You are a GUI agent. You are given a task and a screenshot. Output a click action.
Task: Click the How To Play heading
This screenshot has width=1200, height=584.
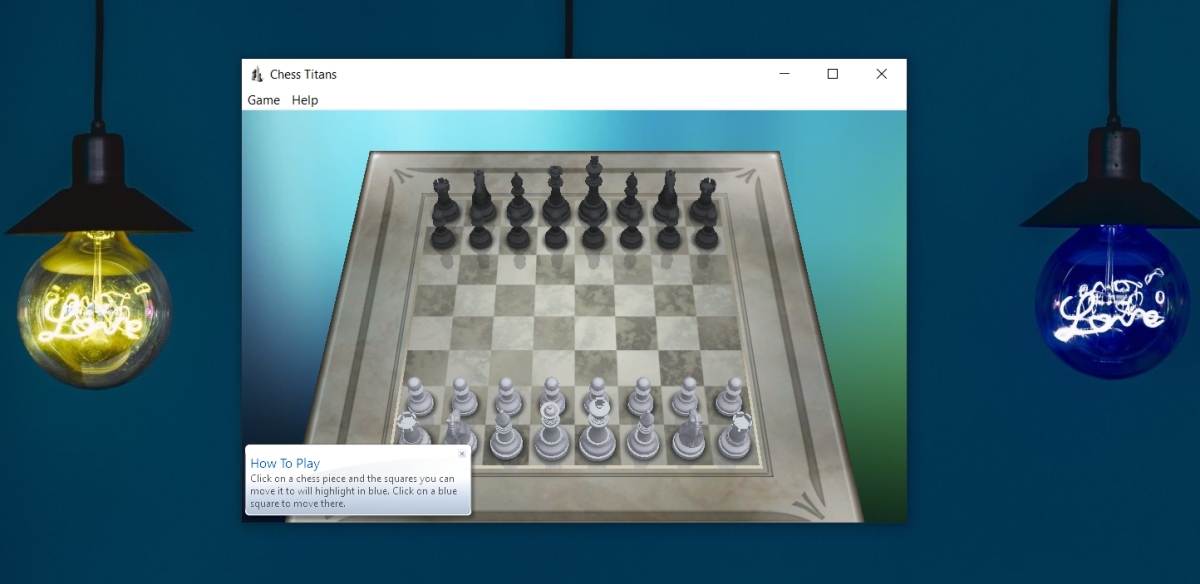point(285,463)
